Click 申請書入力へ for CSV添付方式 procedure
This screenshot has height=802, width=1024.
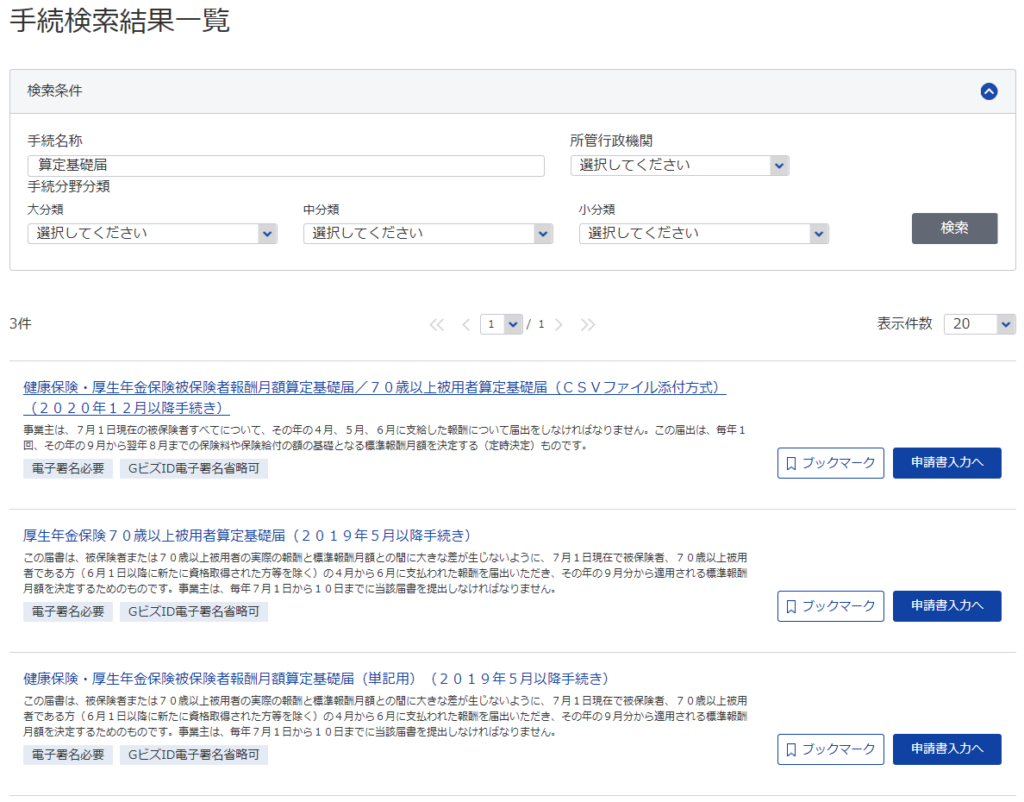[x=946, y=463]
